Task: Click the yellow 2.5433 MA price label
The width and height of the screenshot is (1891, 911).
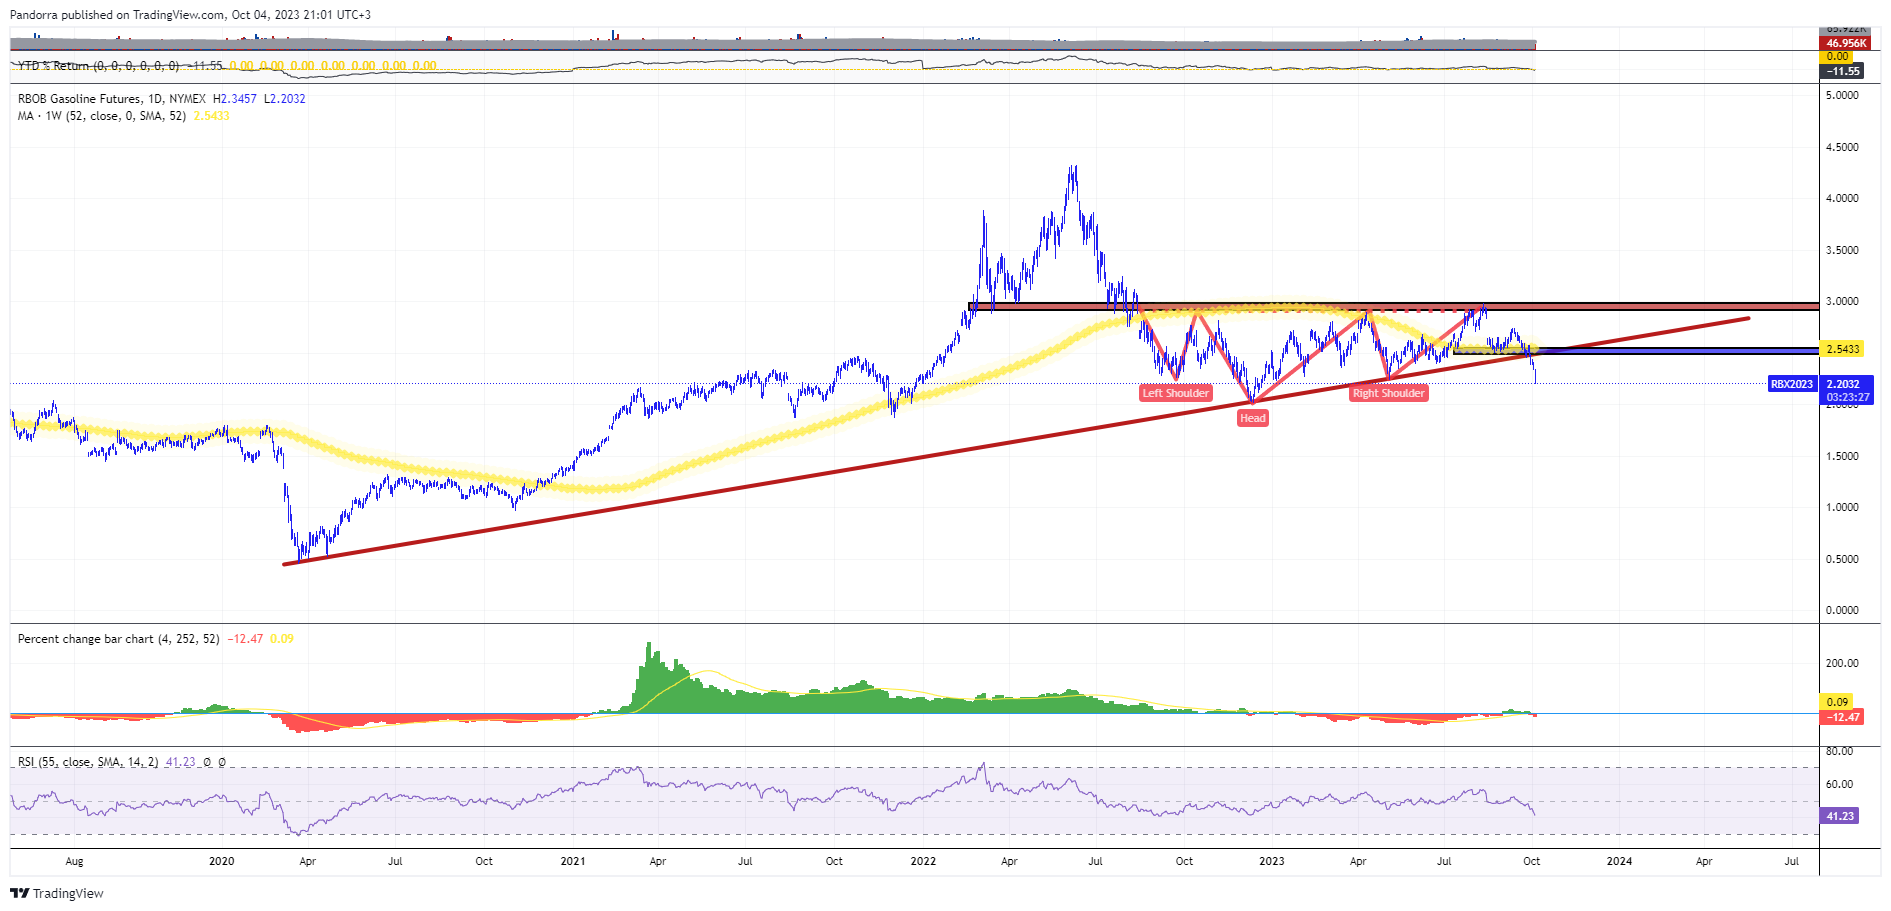Action: pyautogui.click(x=1843, y=349)
